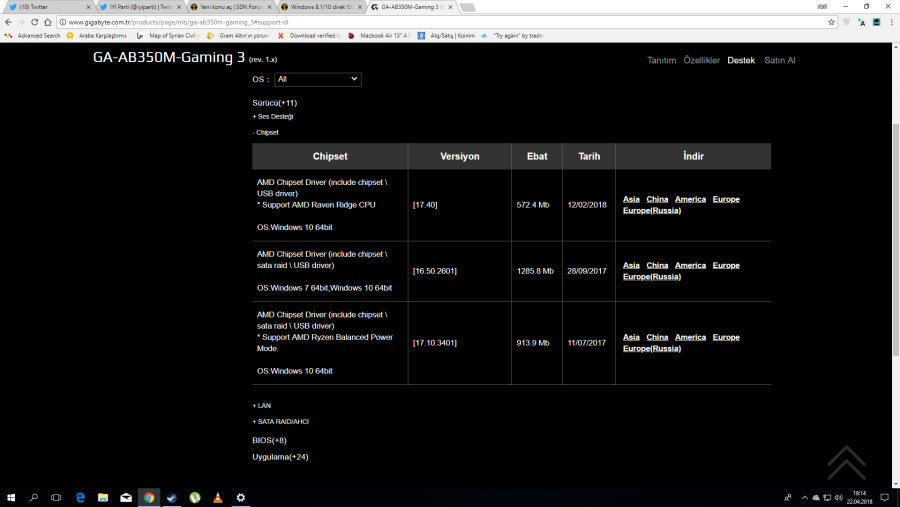900x507 pixels.
Task: Go to the browser home page
Action: point(48,22)
